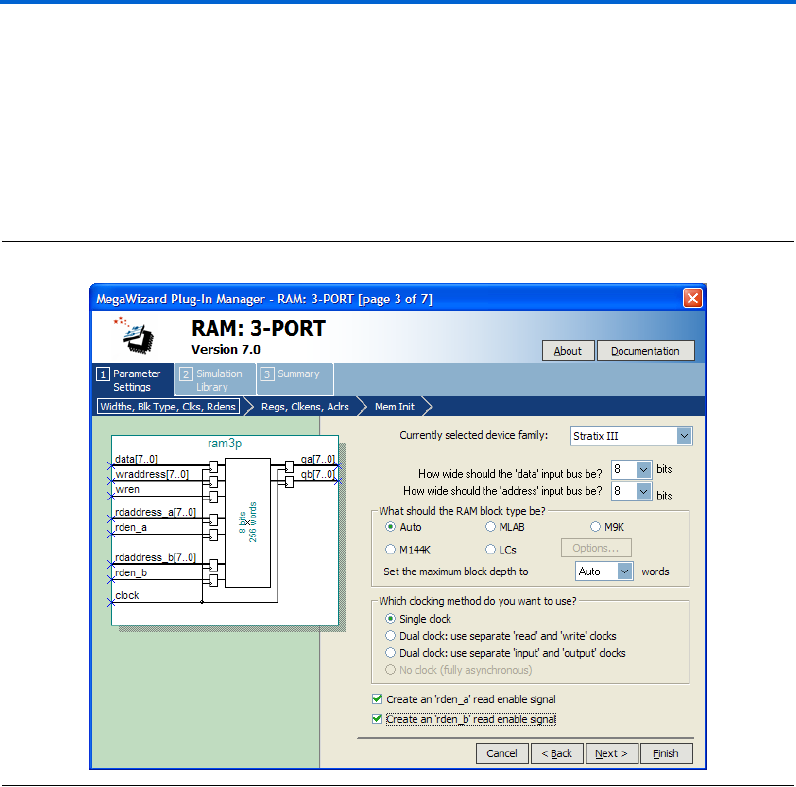Click the data[7..0] port label
Viewport: 796px width, 787px height.
click(136, 459)
